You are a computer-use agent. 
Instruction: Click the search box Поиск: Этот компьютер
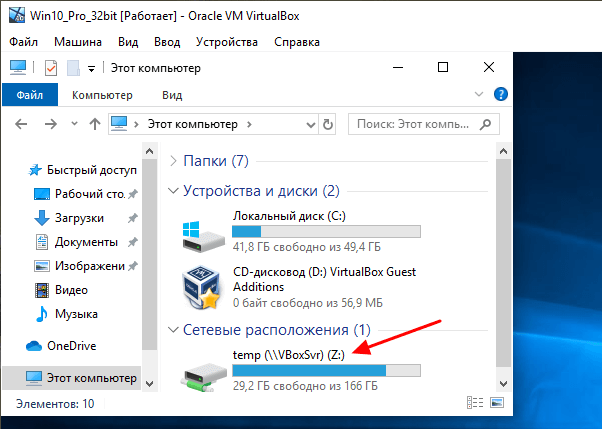point(424,124)
